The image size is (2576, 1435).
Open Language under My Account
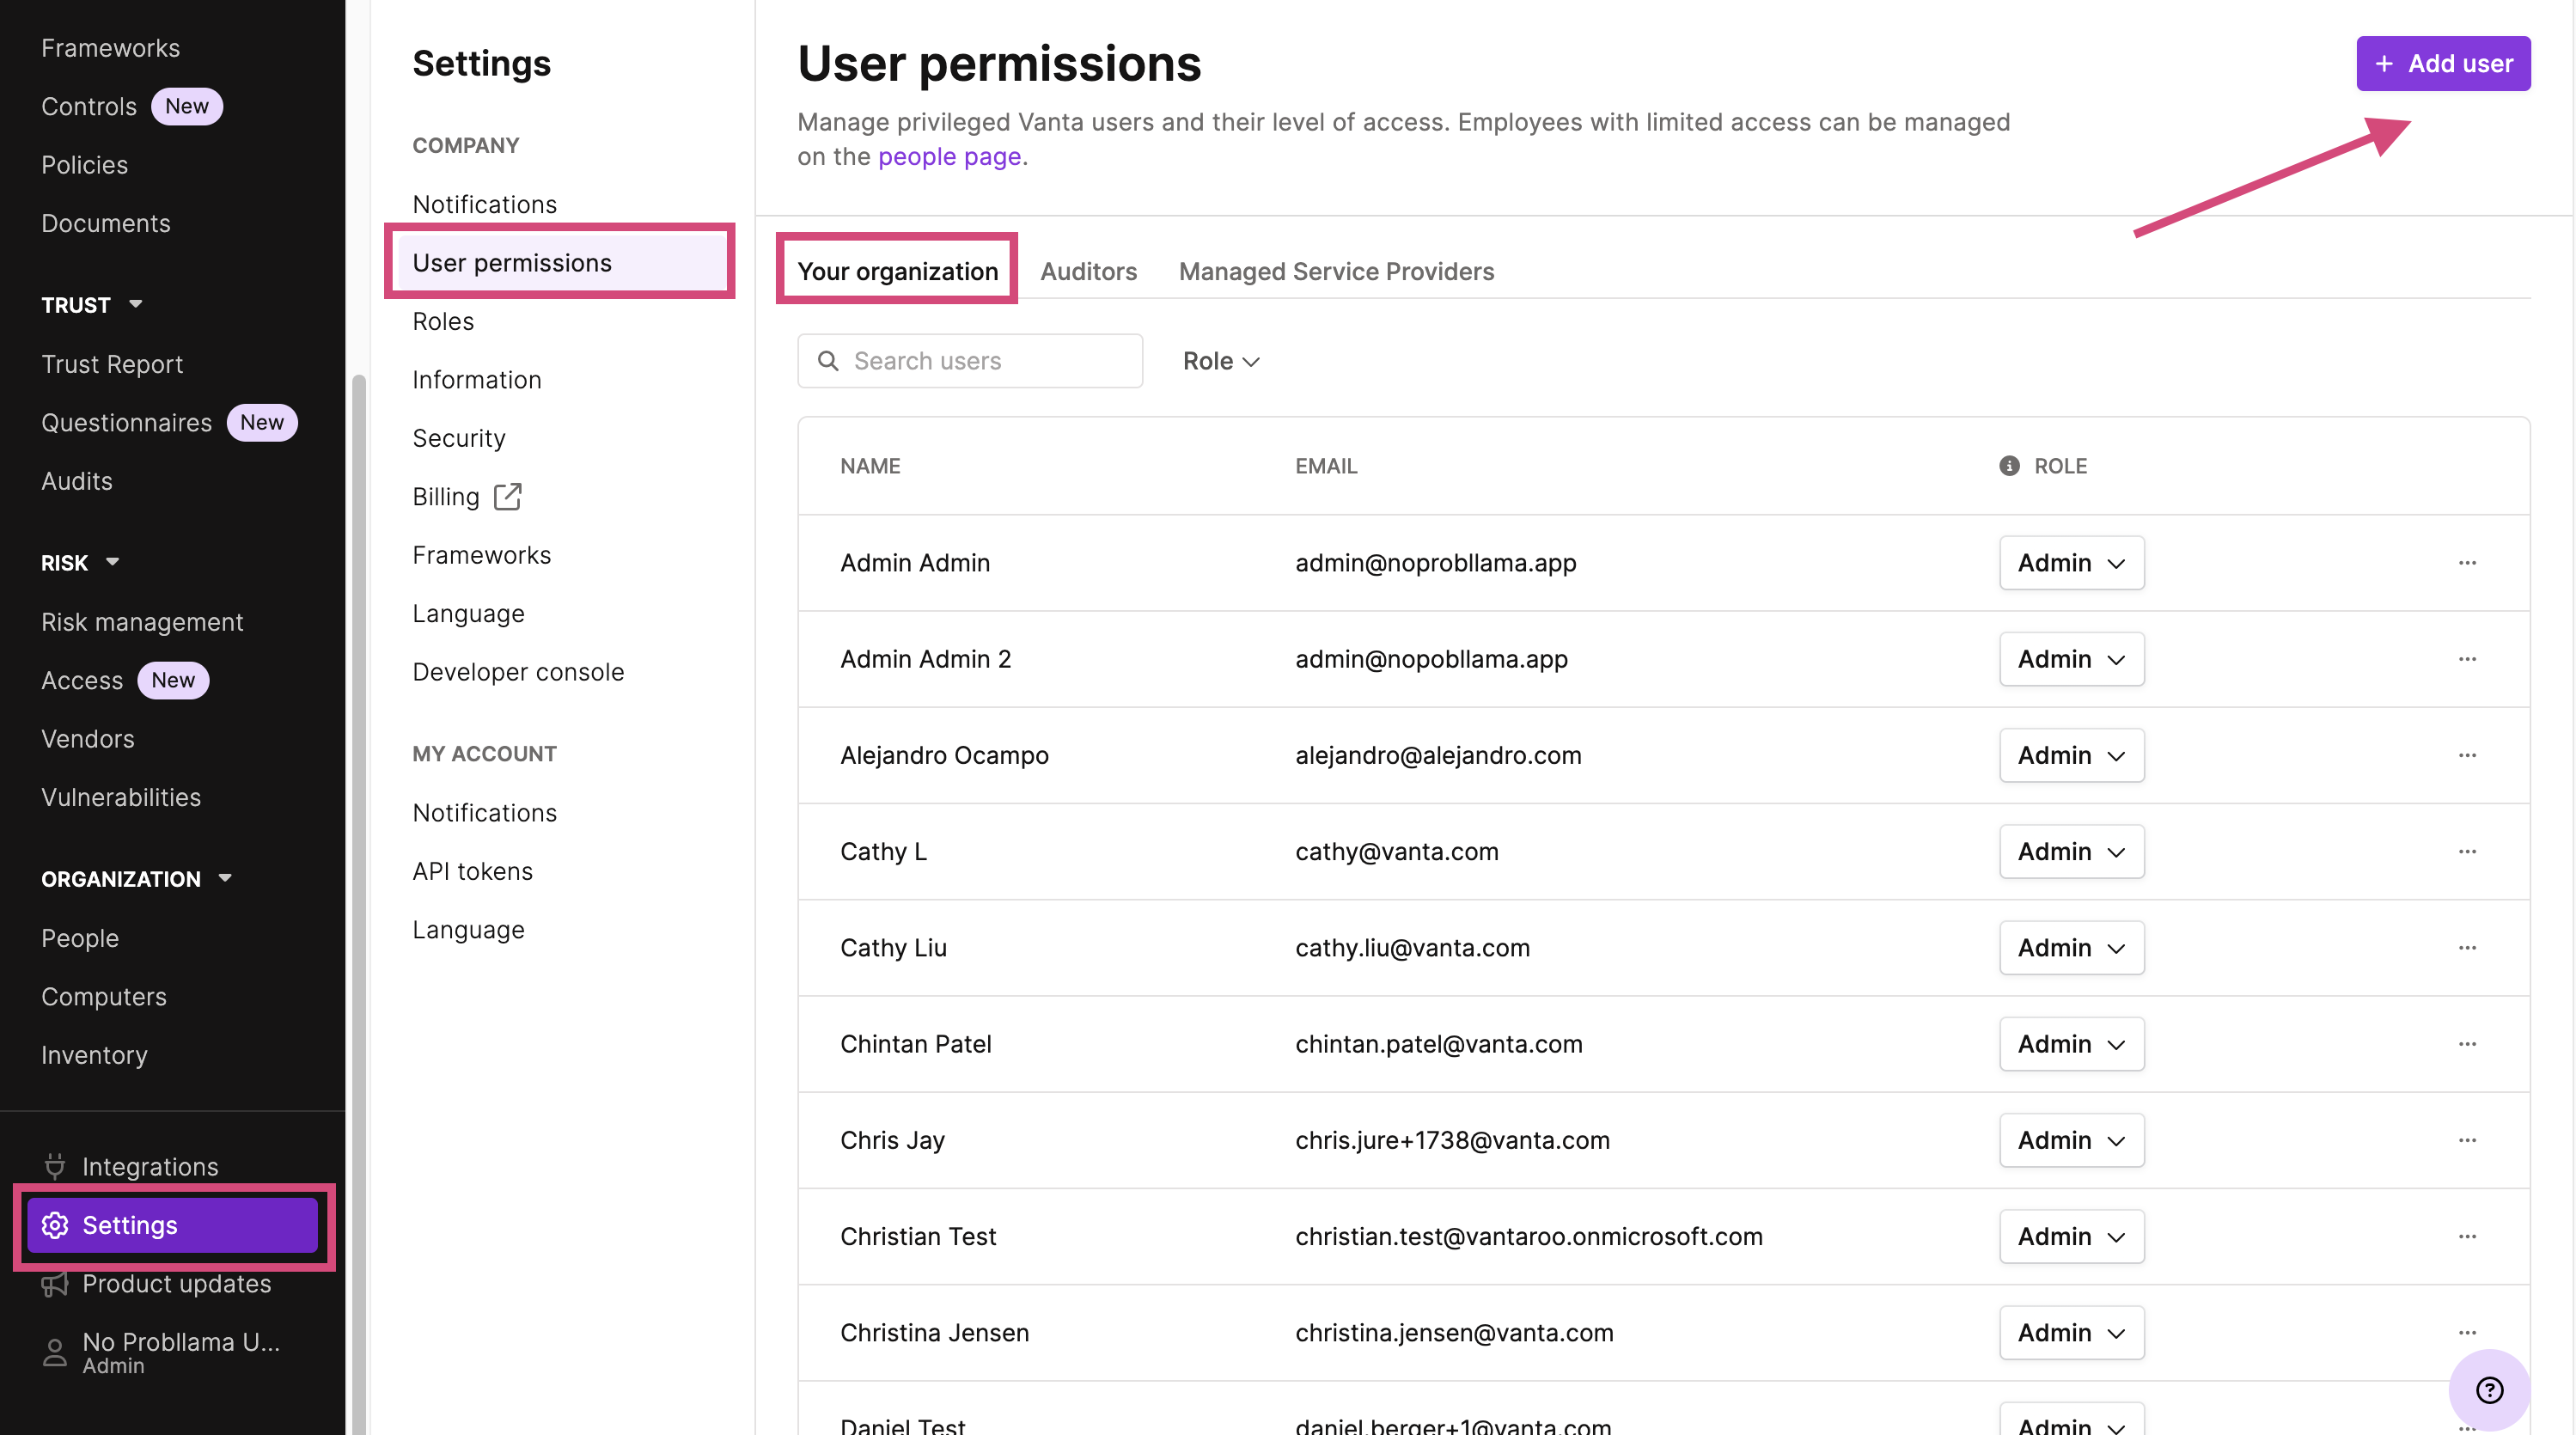pyautogui.click(x=468, y=930)
